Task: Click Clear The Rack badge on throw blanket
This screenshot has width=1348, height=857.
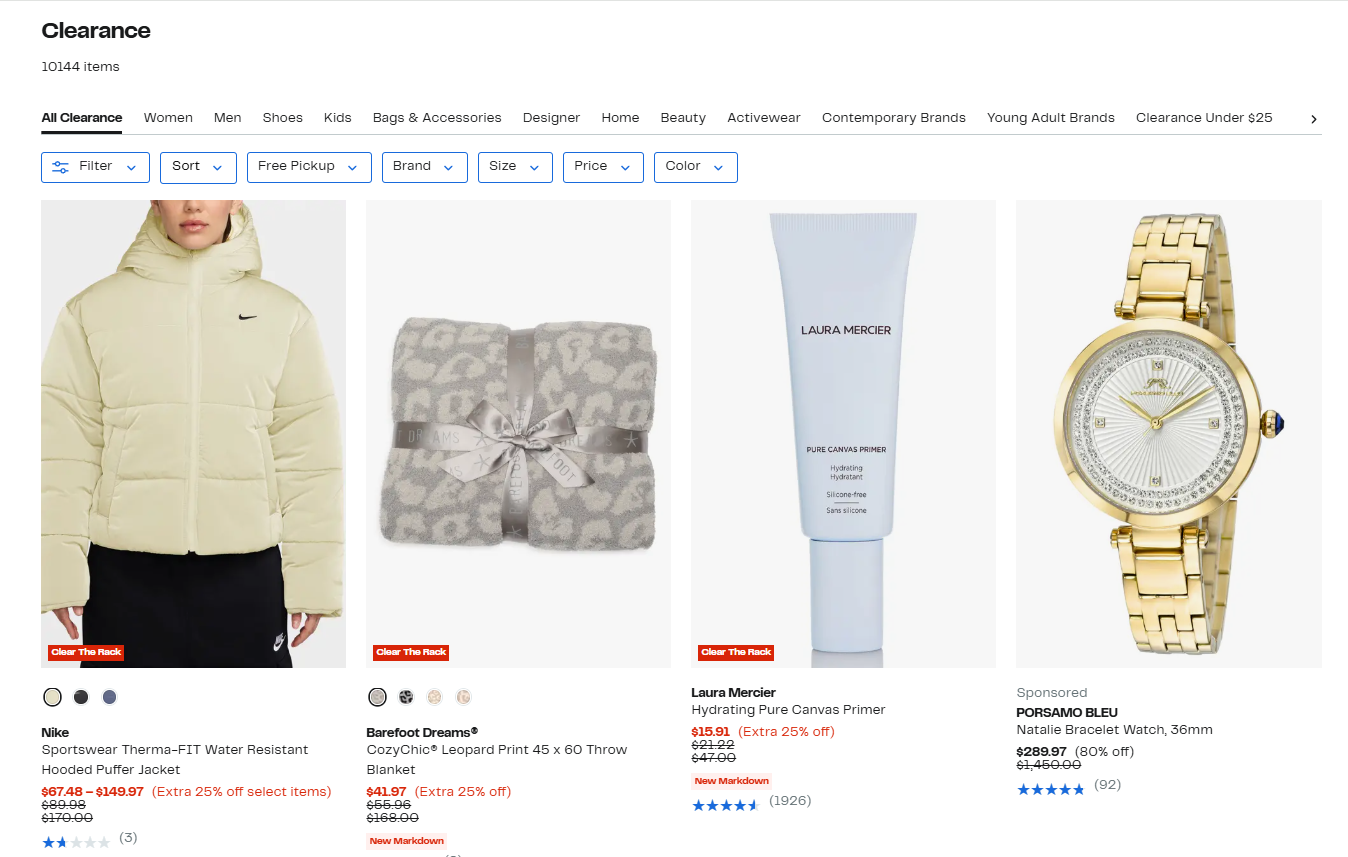Action: [411, 652]
